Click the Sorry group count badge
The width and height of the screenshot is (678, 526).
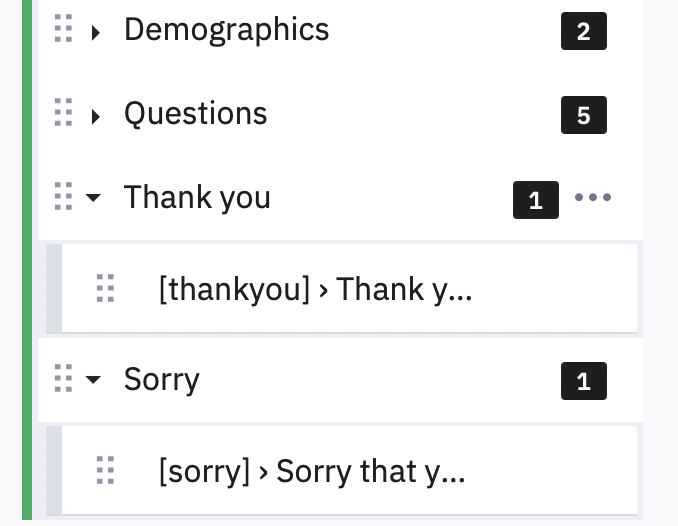(584, 380)
